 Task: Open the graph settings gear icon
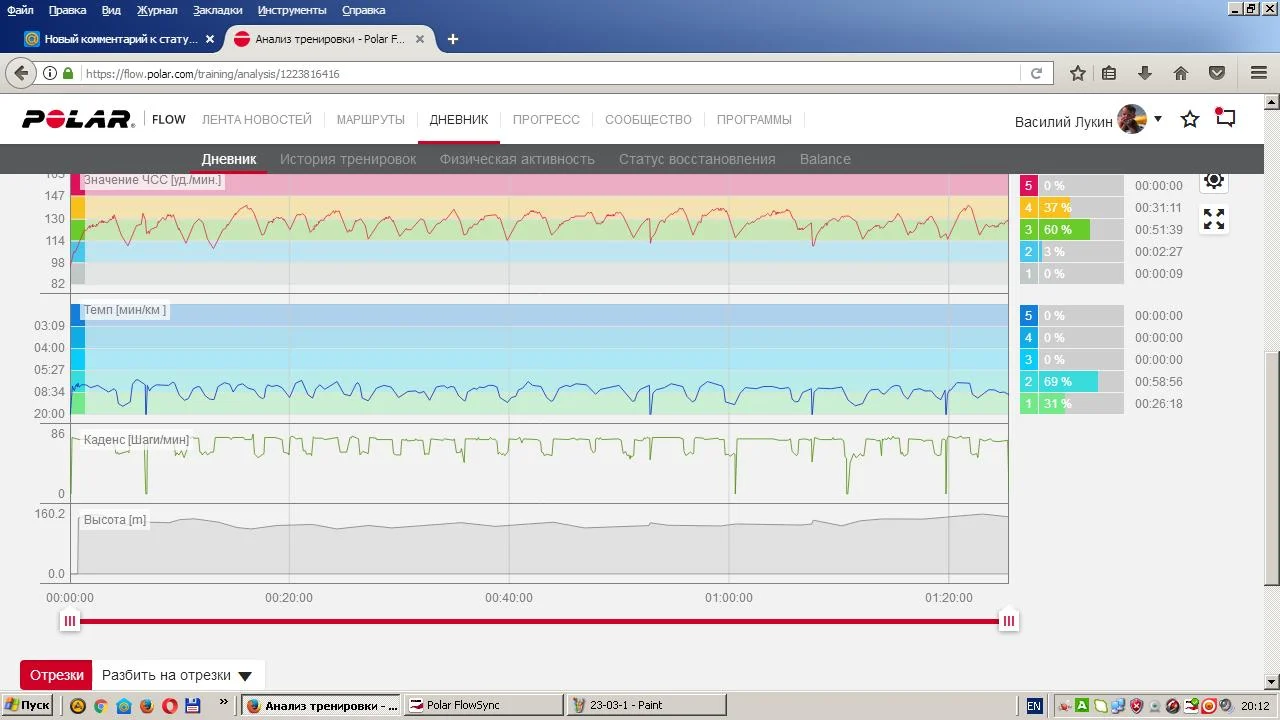tap(1214, 180)
